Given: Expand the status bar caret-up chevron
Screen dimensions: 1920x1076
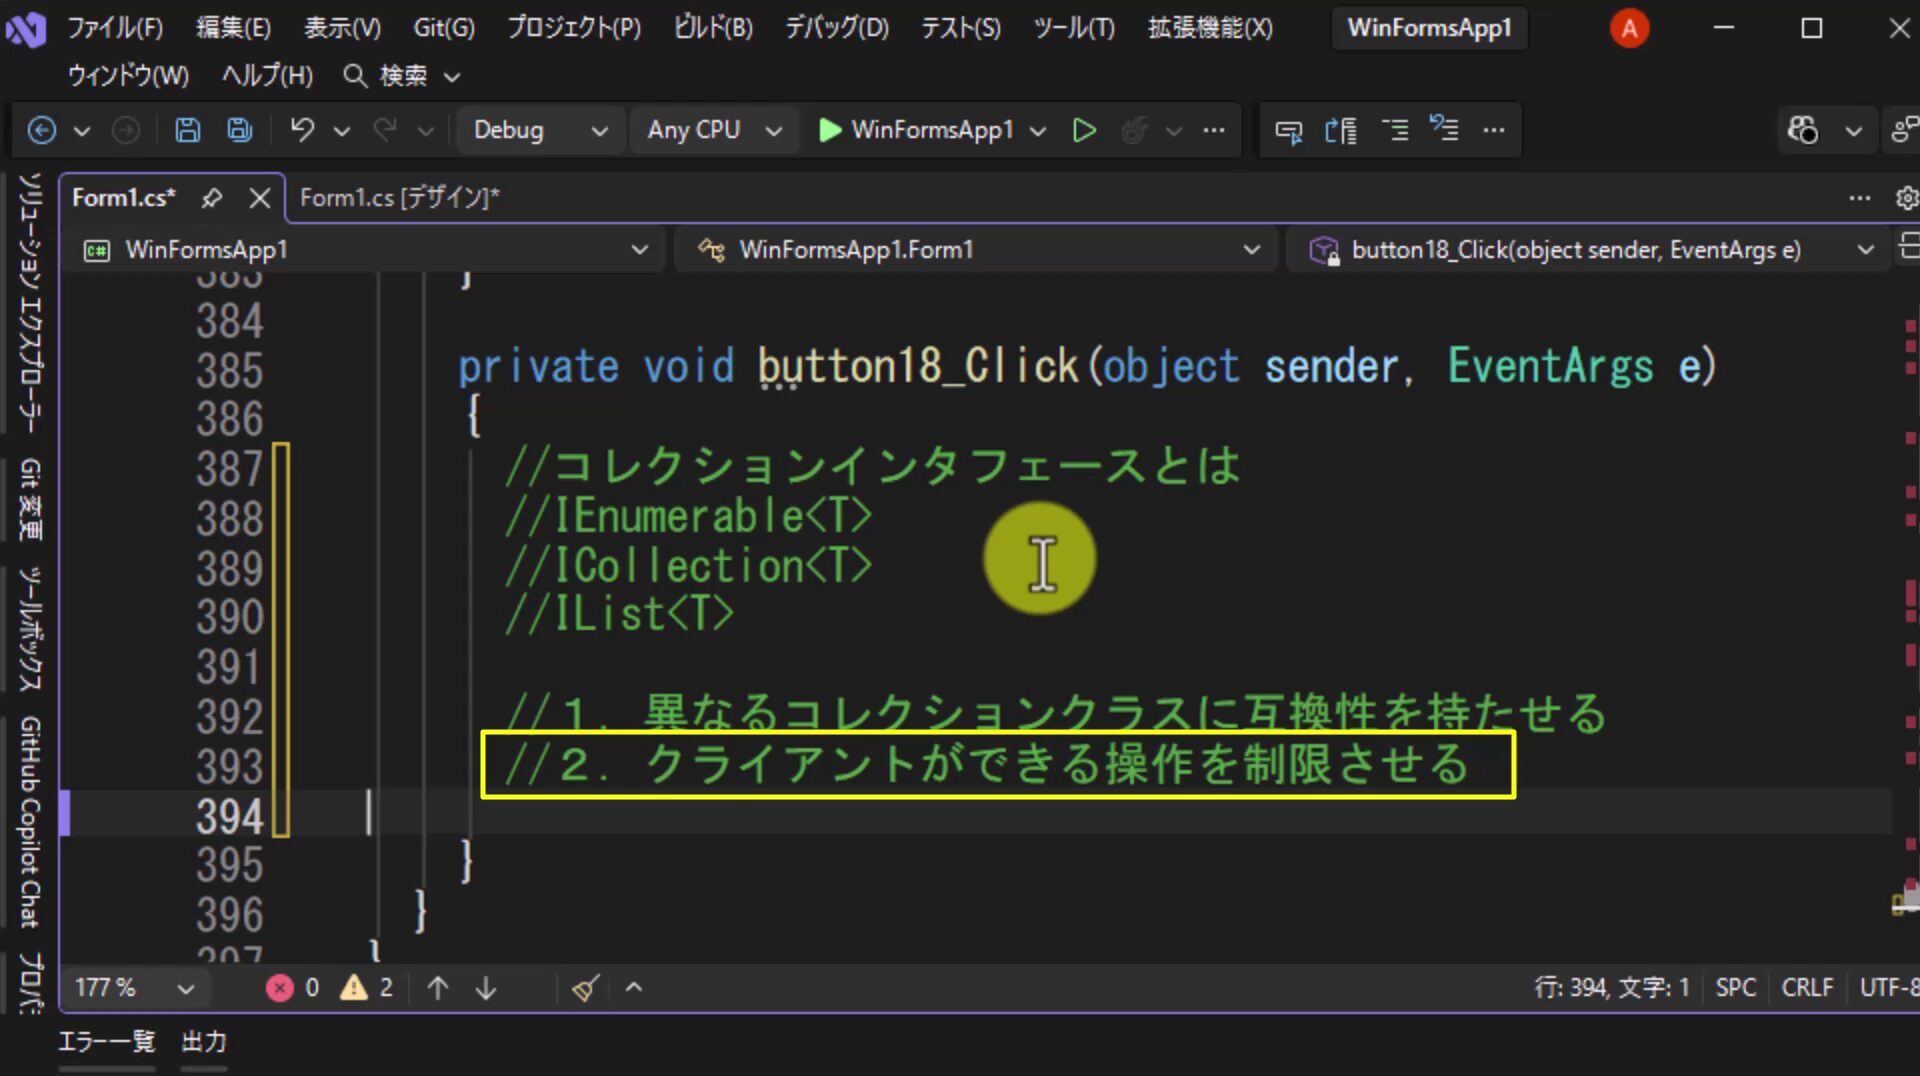Looking at the screenshot, I should [633, 988].
